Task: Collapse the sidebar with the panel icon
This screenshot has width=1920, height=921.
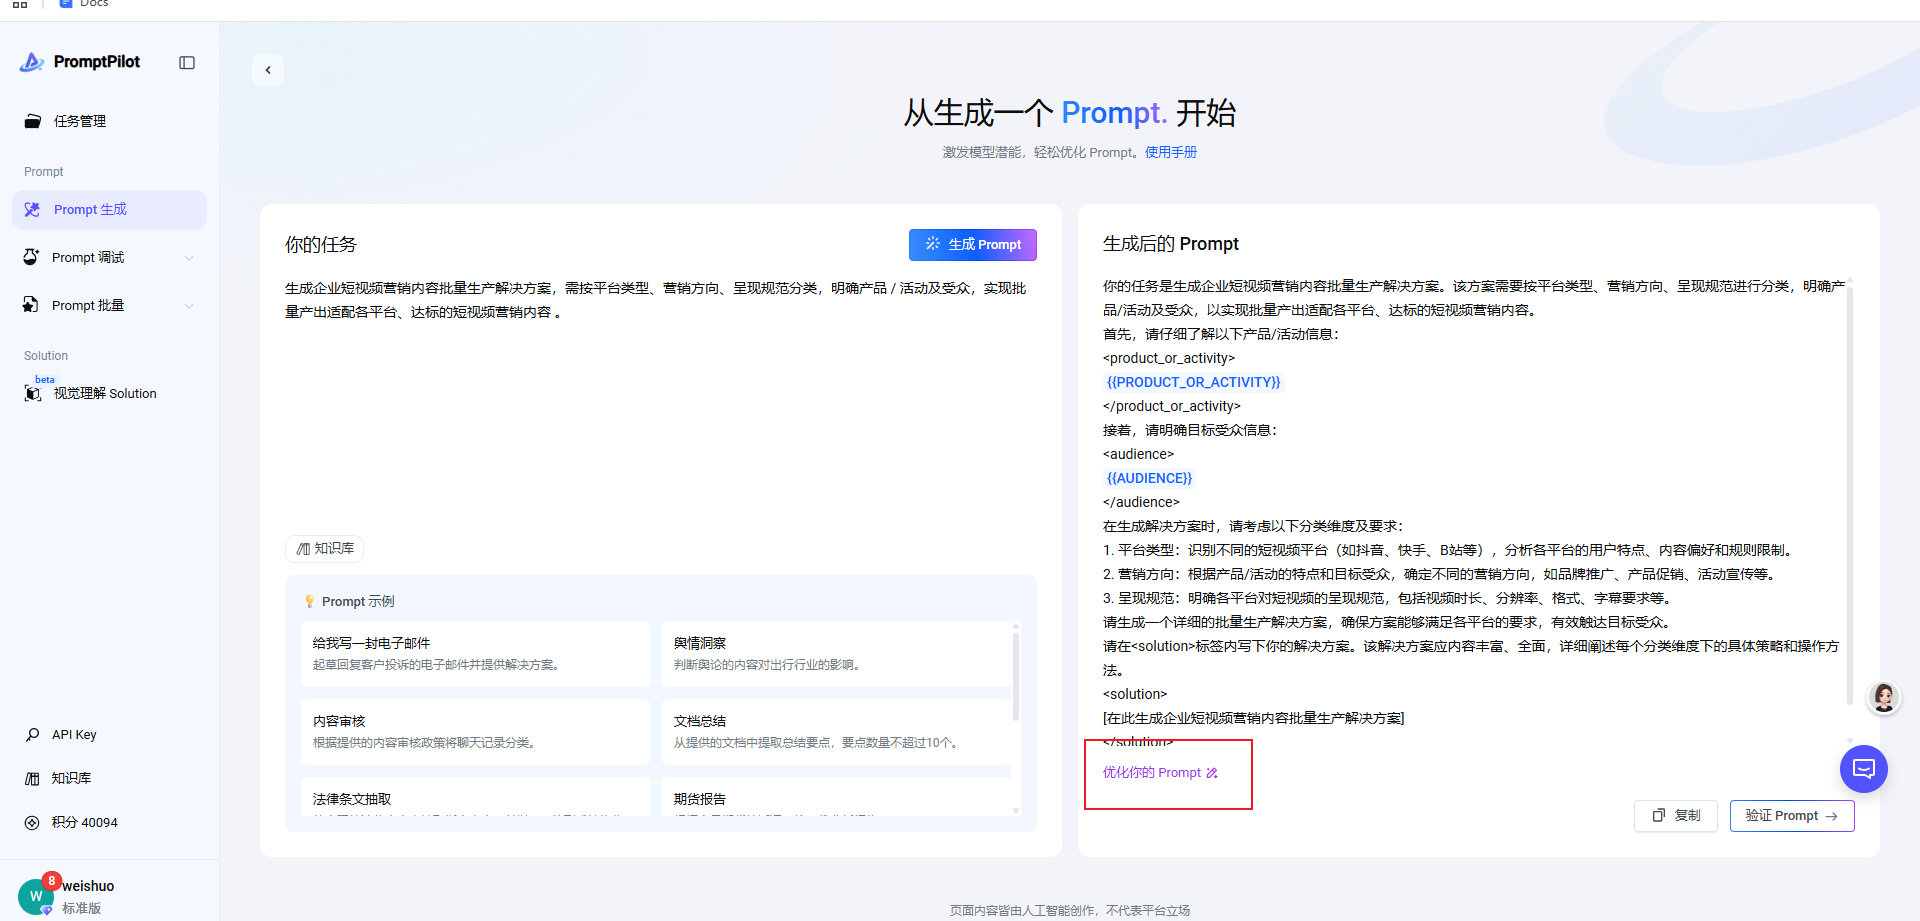Action: [187, 63]
